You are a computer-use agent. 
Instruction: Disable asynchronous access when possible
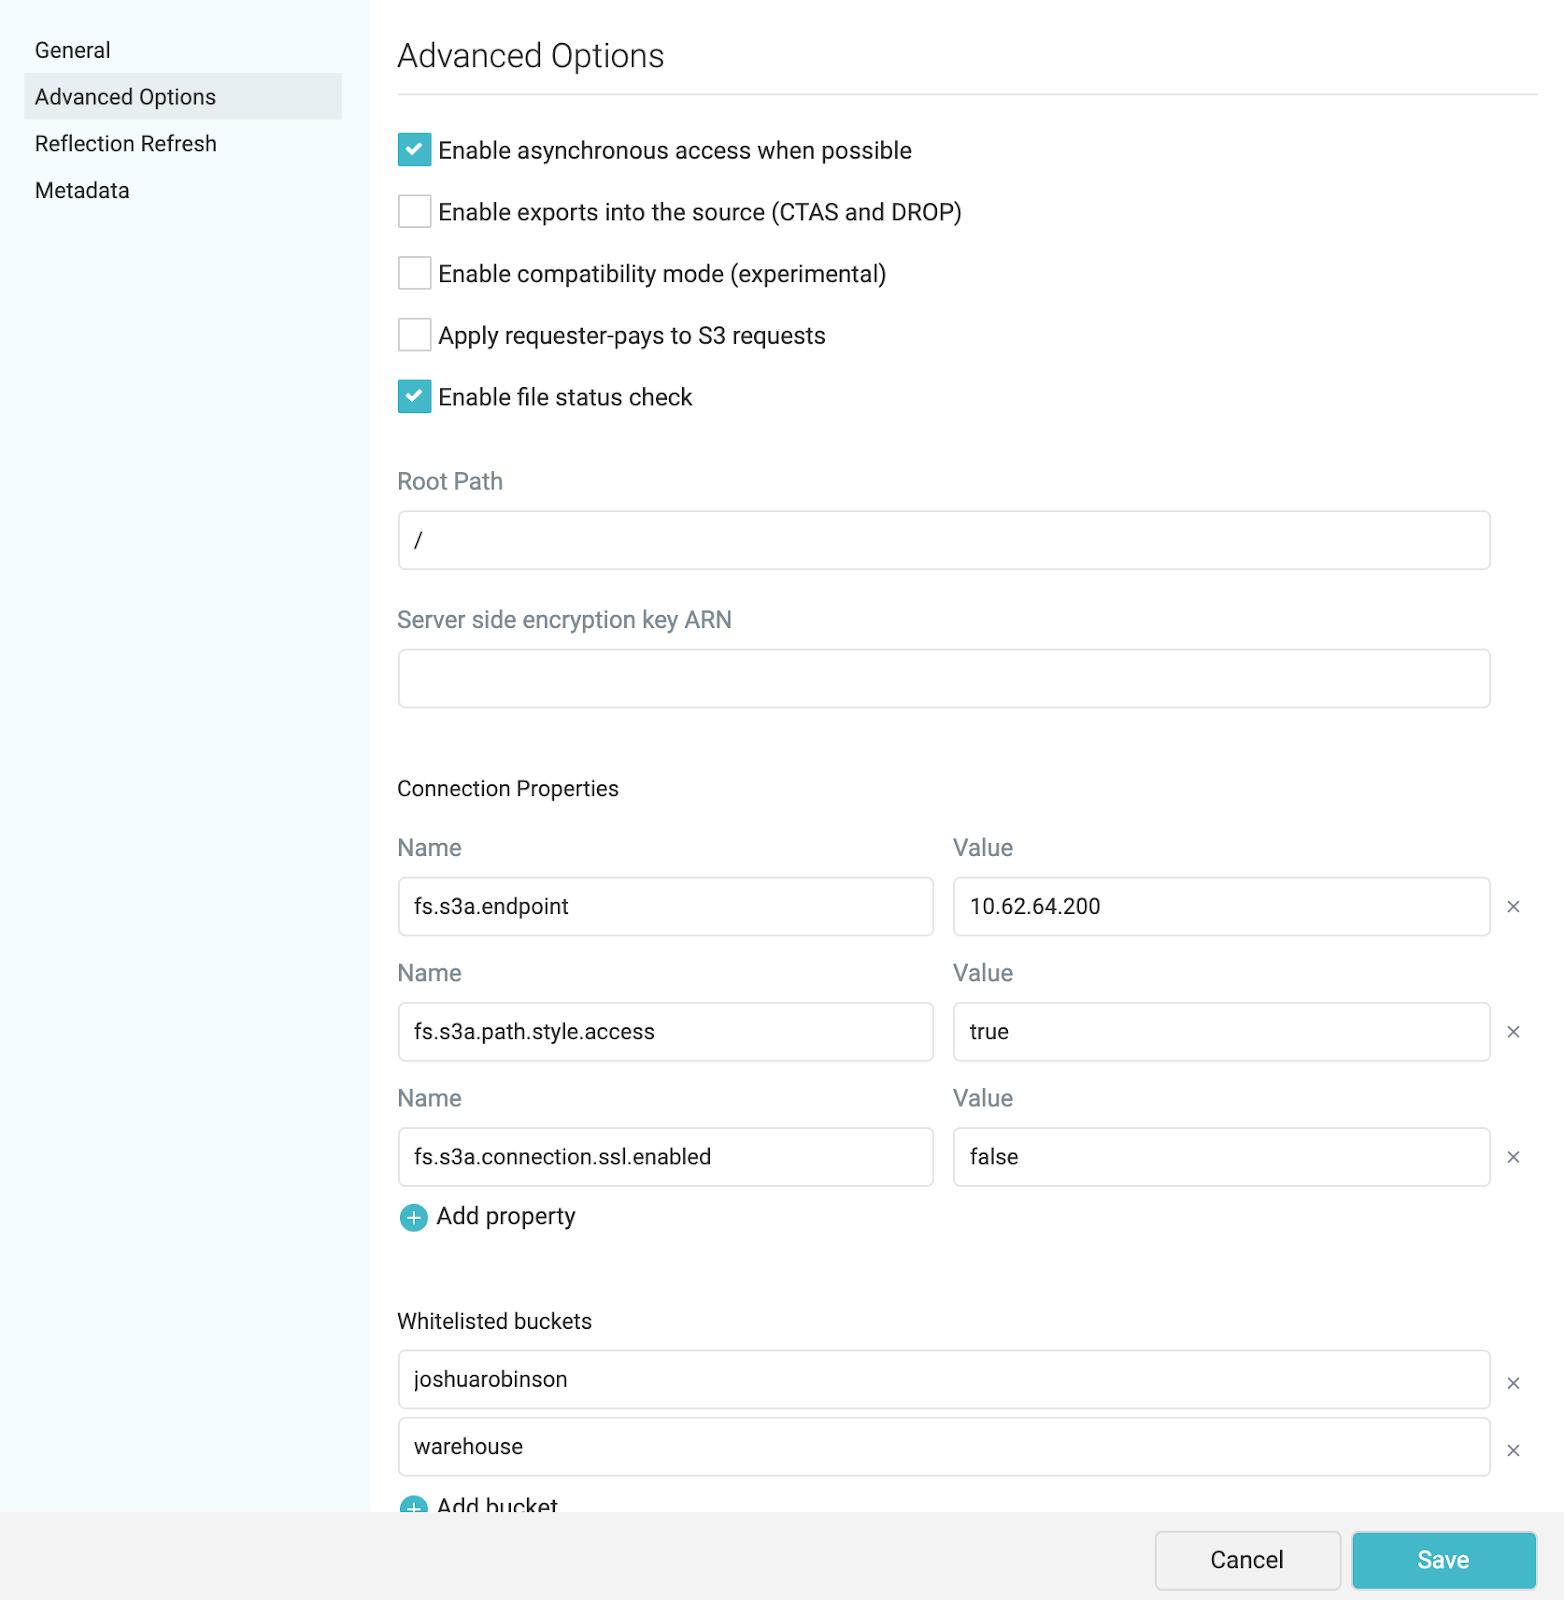(414, 150)
